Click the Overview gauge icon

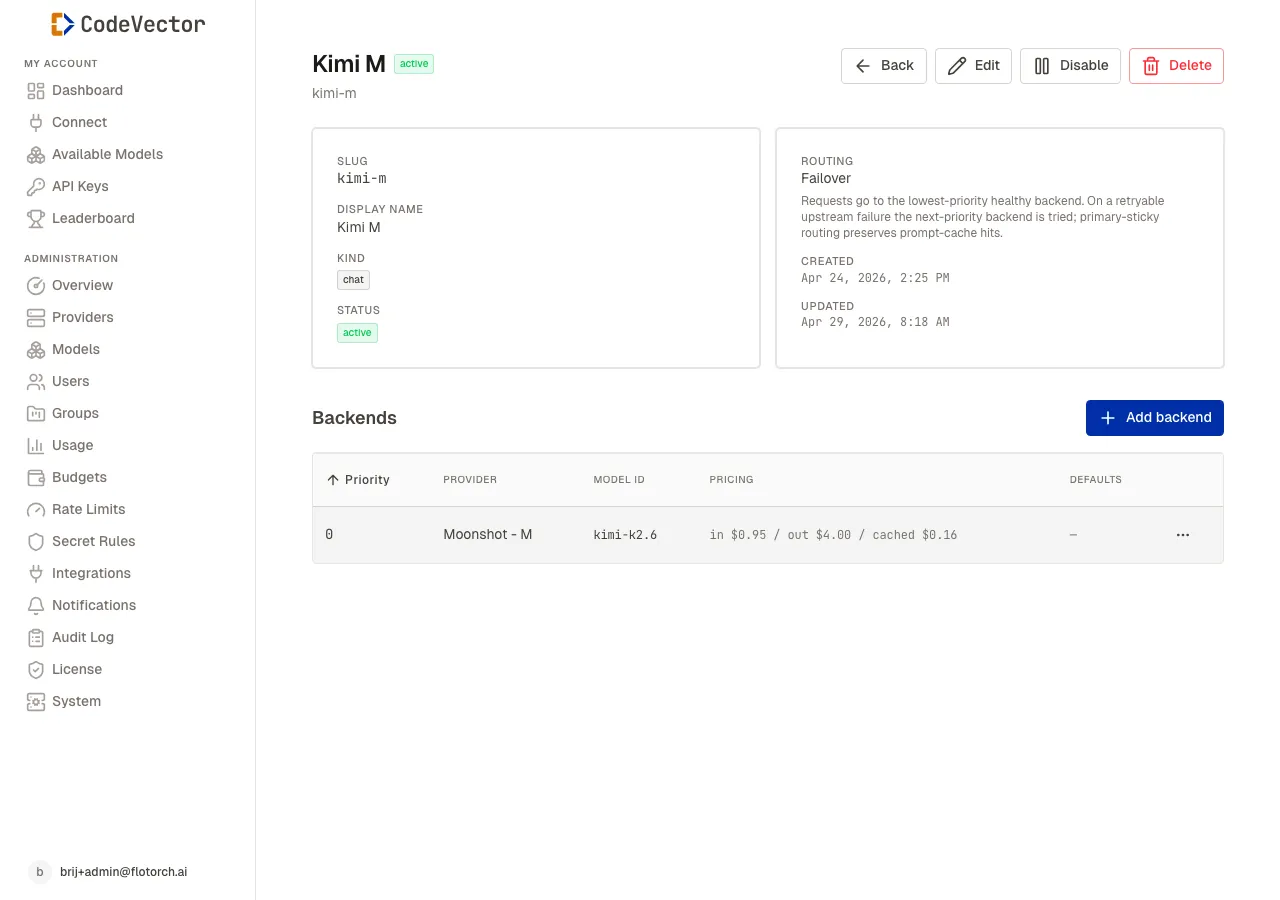click(36, 285)
